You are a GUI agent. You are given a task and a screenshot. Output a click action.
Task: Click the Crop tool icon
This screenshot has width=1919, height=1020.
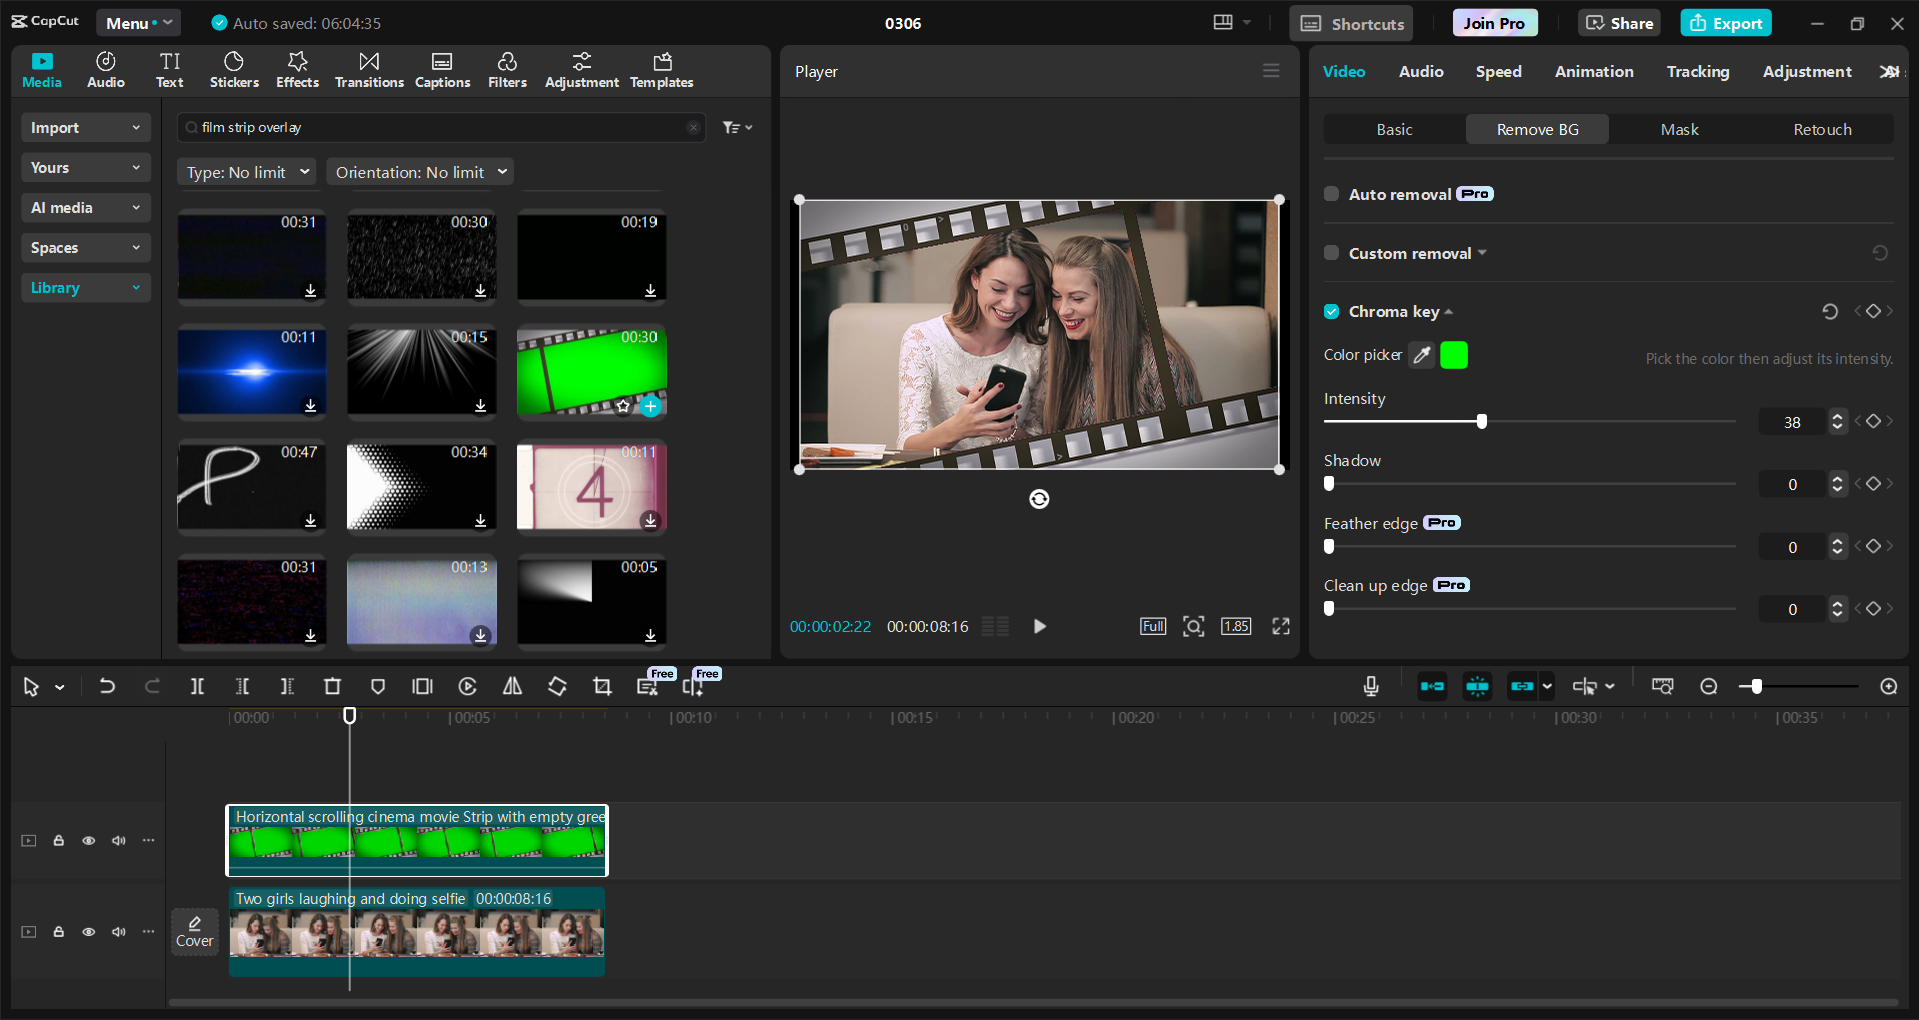click(x=602, y=687)
